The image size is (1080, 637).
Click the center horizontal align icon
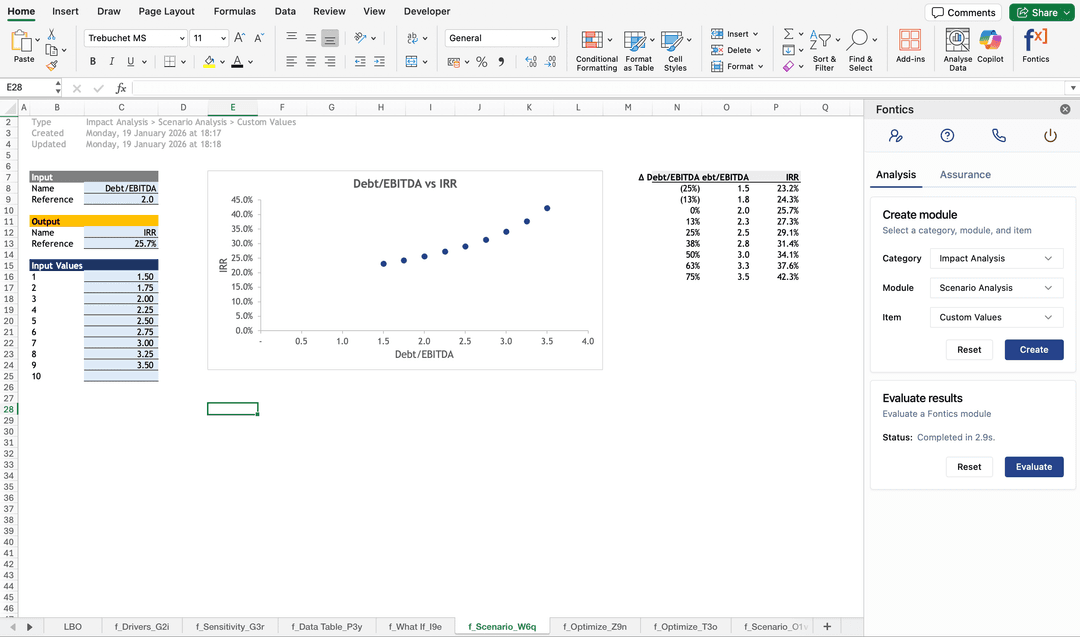pos(311,61)
